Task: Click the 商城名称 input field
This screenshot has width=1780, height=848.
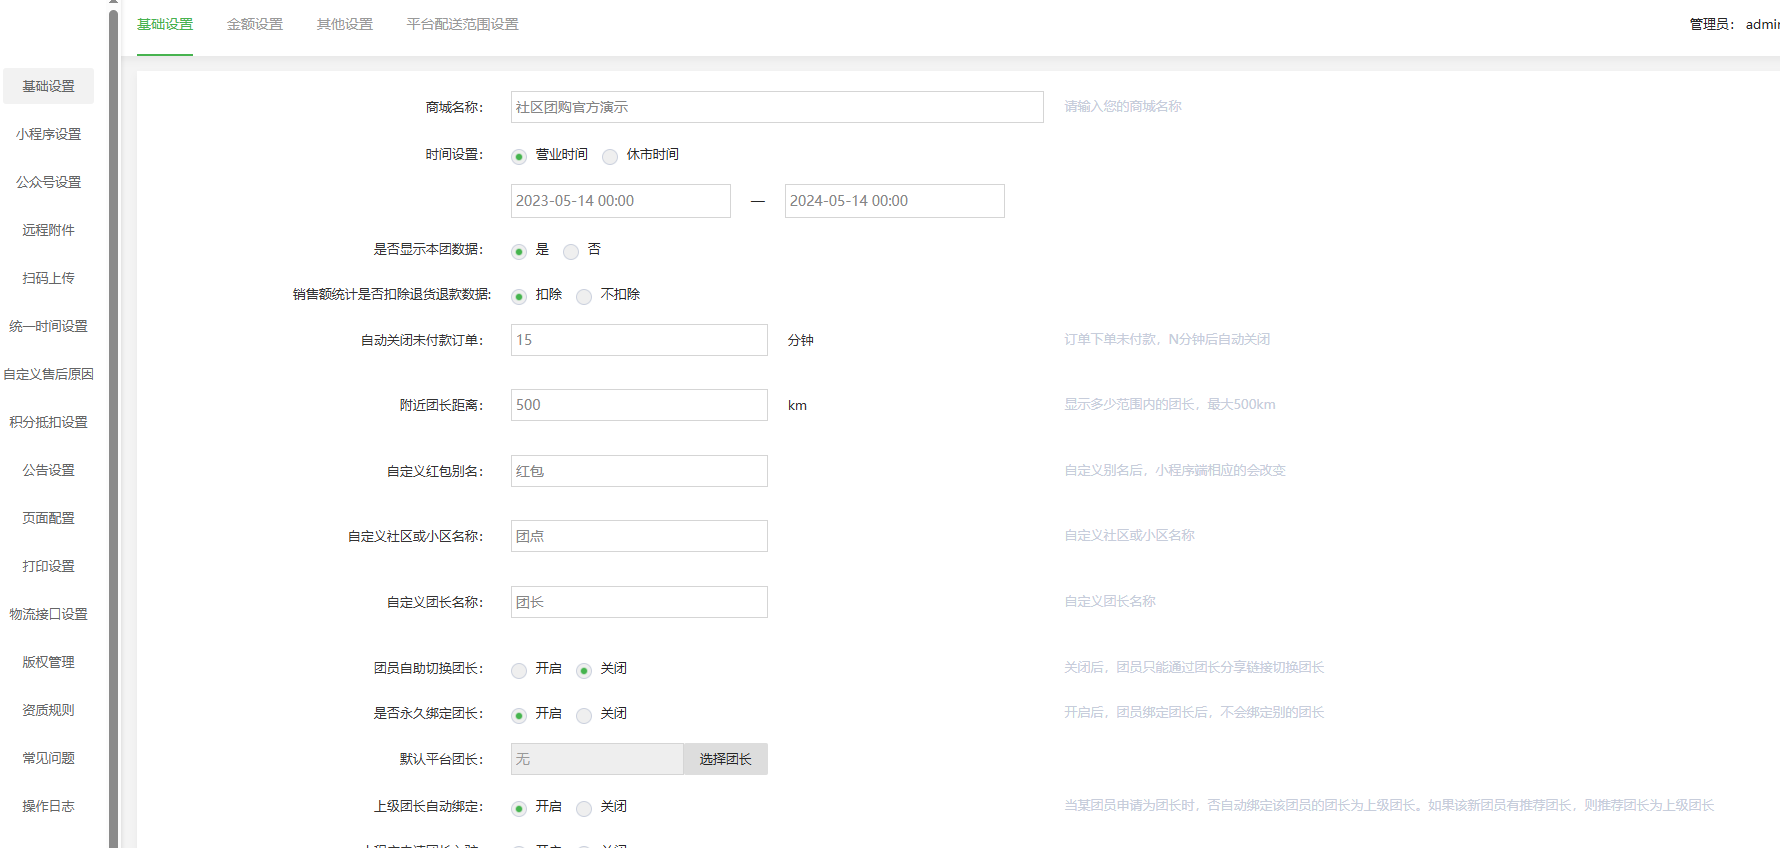Action: click(x=776, y=107)
